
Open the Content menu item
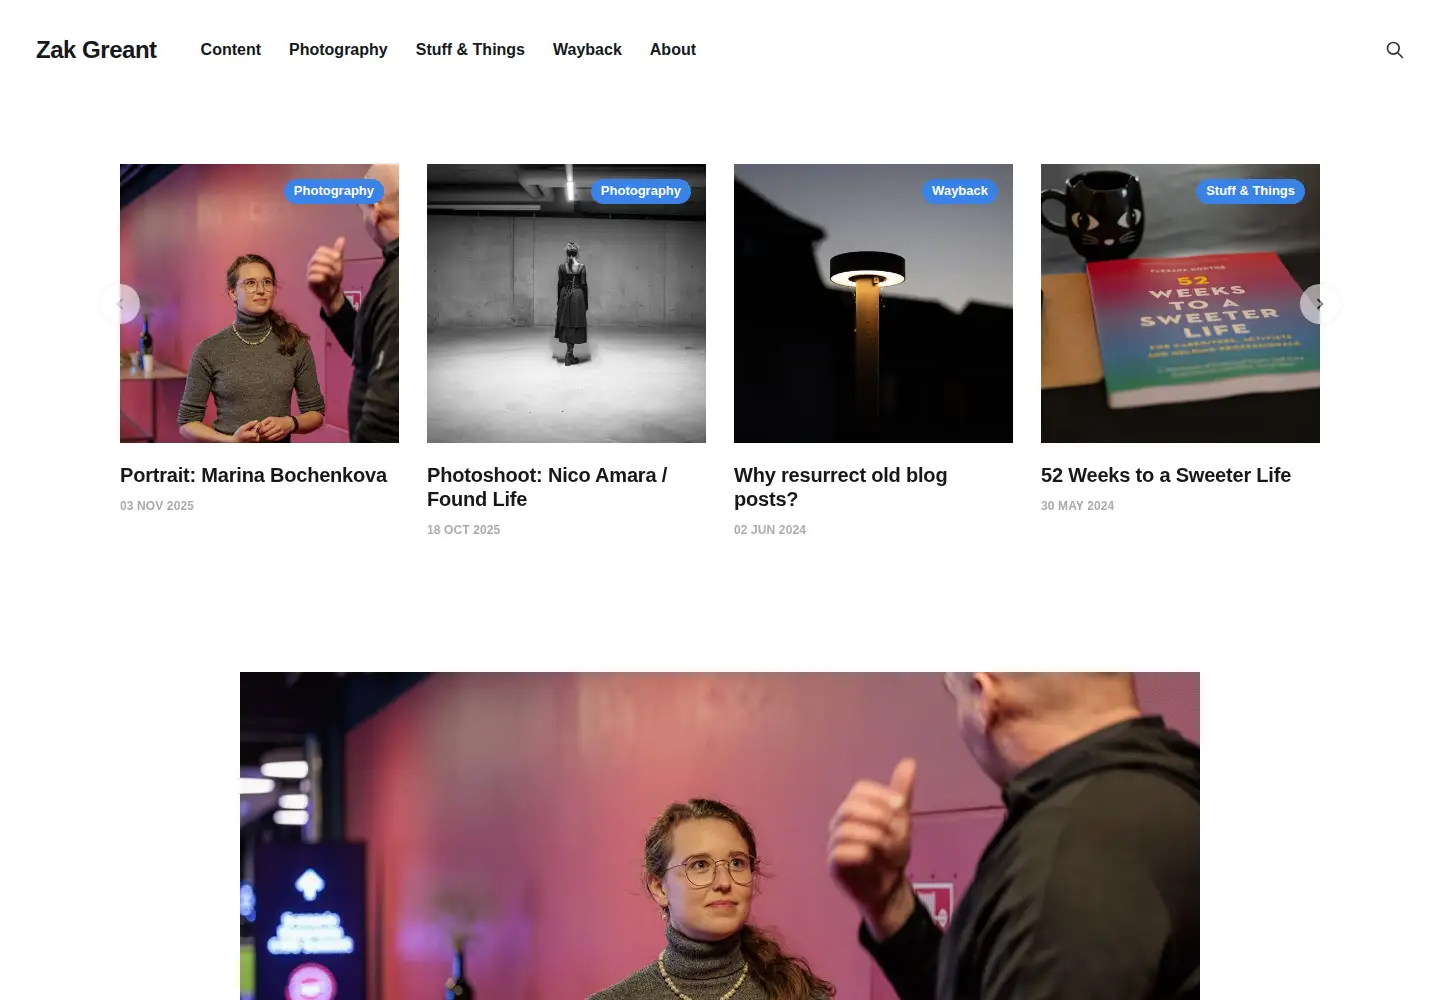pos(230,49)
